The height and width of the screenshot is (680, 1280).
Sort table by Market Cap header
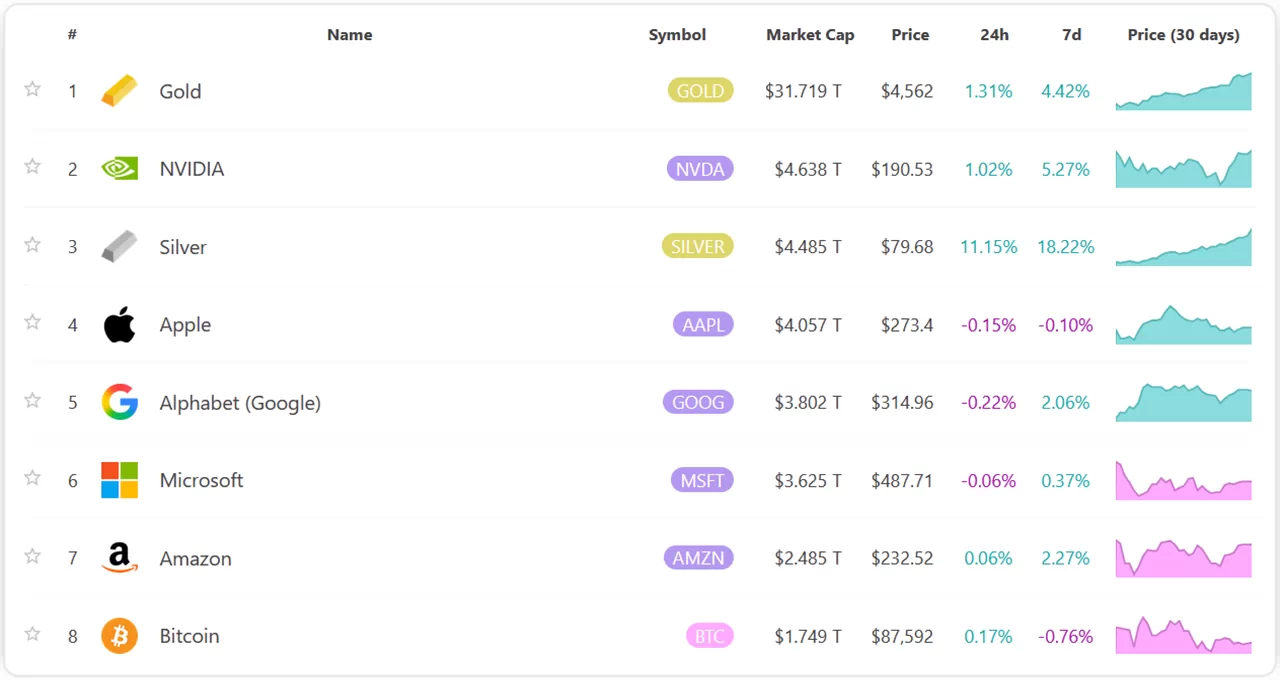point(810,35)
